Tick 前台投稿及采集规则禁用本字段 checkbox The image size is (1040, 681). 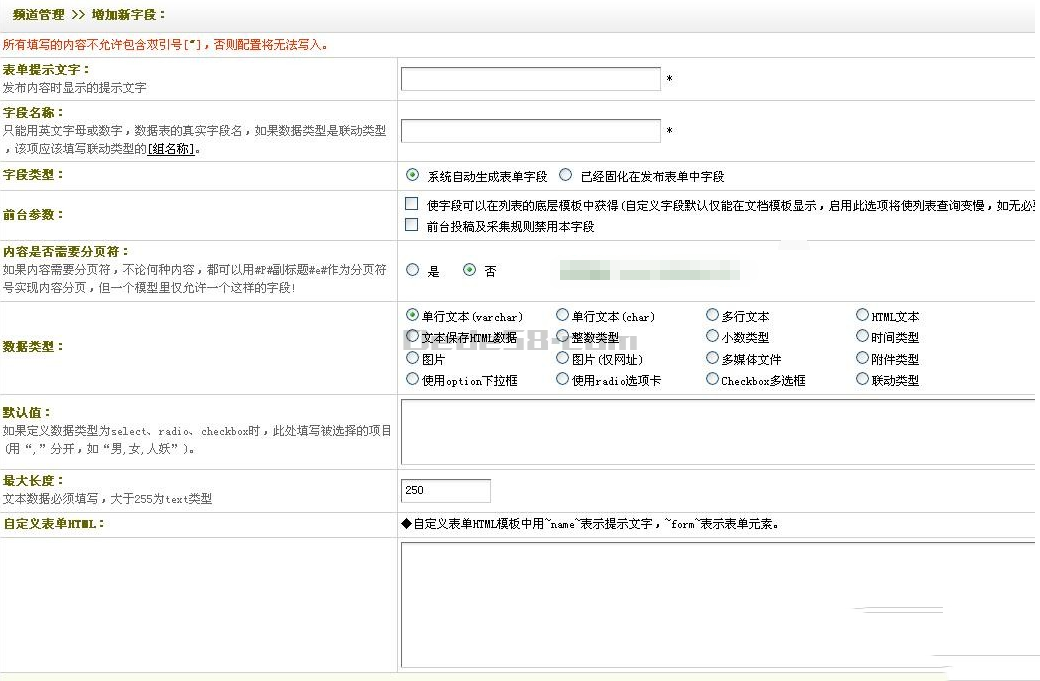tap(411, 226)
